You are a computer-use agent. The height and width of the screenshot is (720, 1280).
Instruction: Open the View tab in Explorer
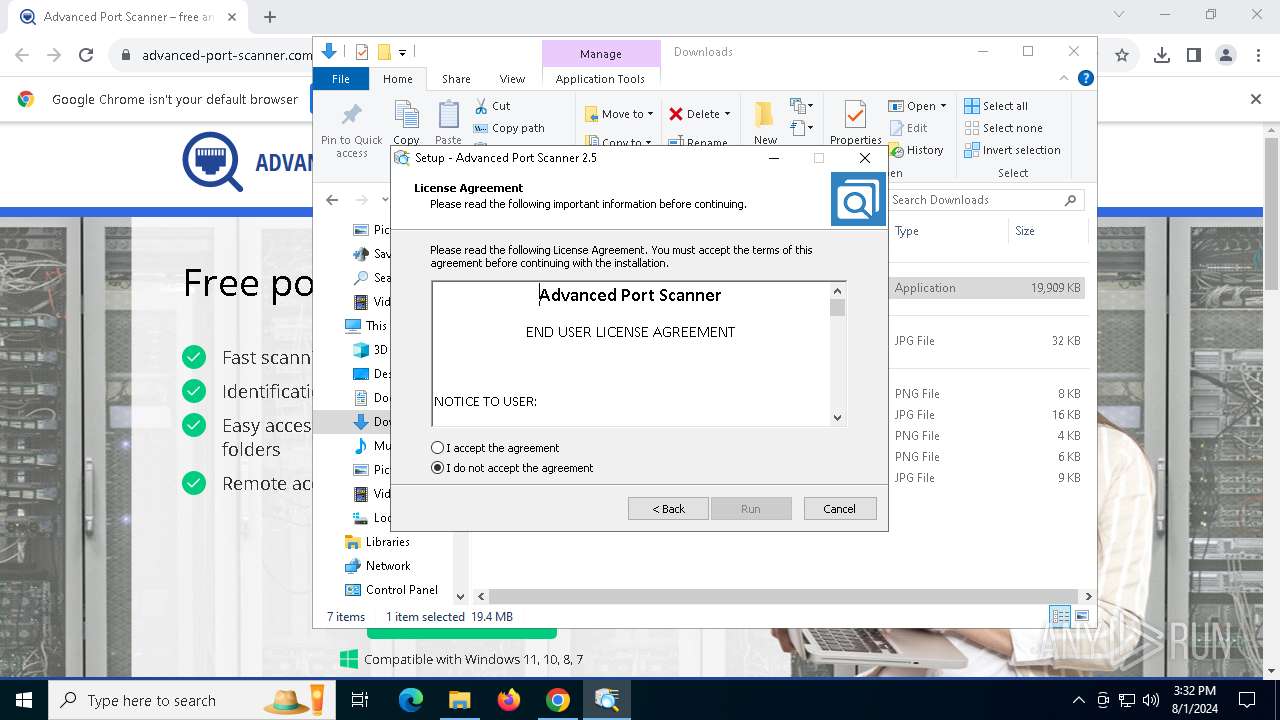coord(512,79)
